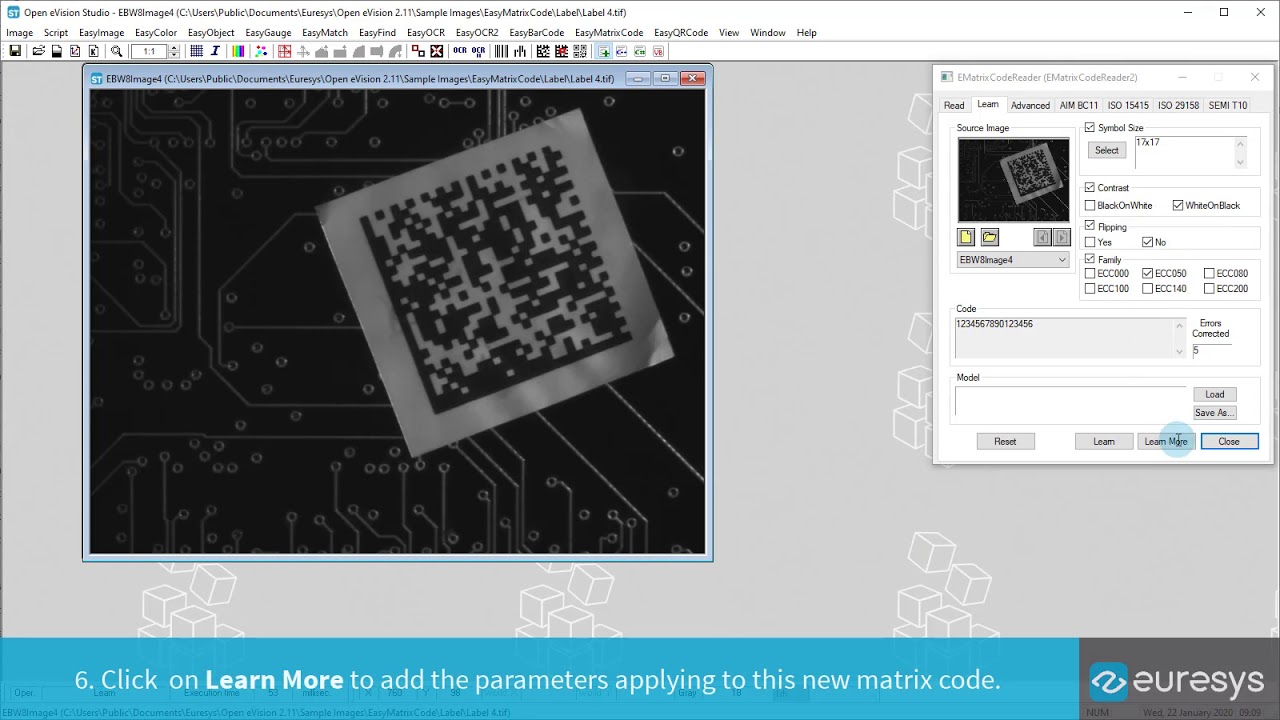Click the VB script toolbar icon
1280x720 pixels.
coord(658,51)
